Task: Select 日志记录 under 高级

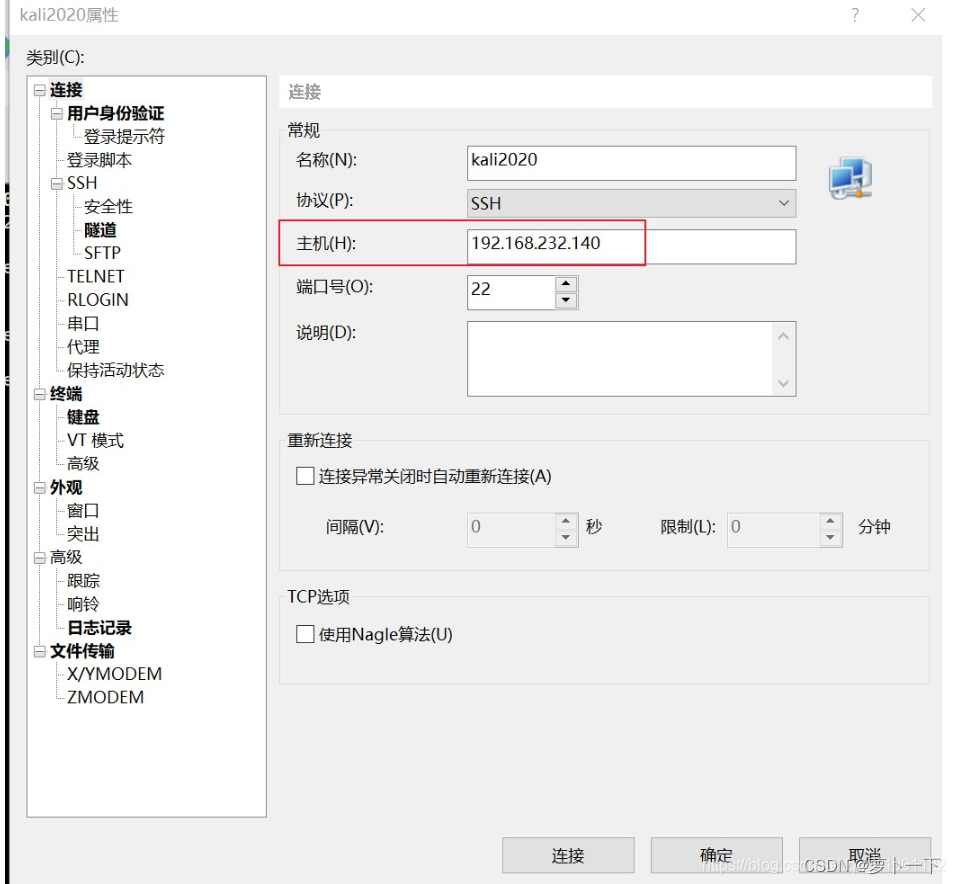Action: 99,627
